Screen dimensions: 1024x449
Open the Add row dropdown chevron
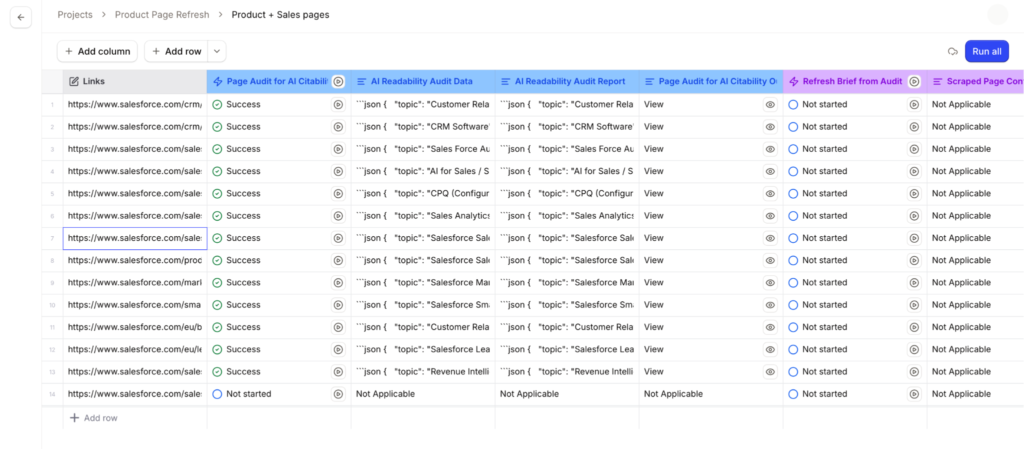[x=217, y=52]
